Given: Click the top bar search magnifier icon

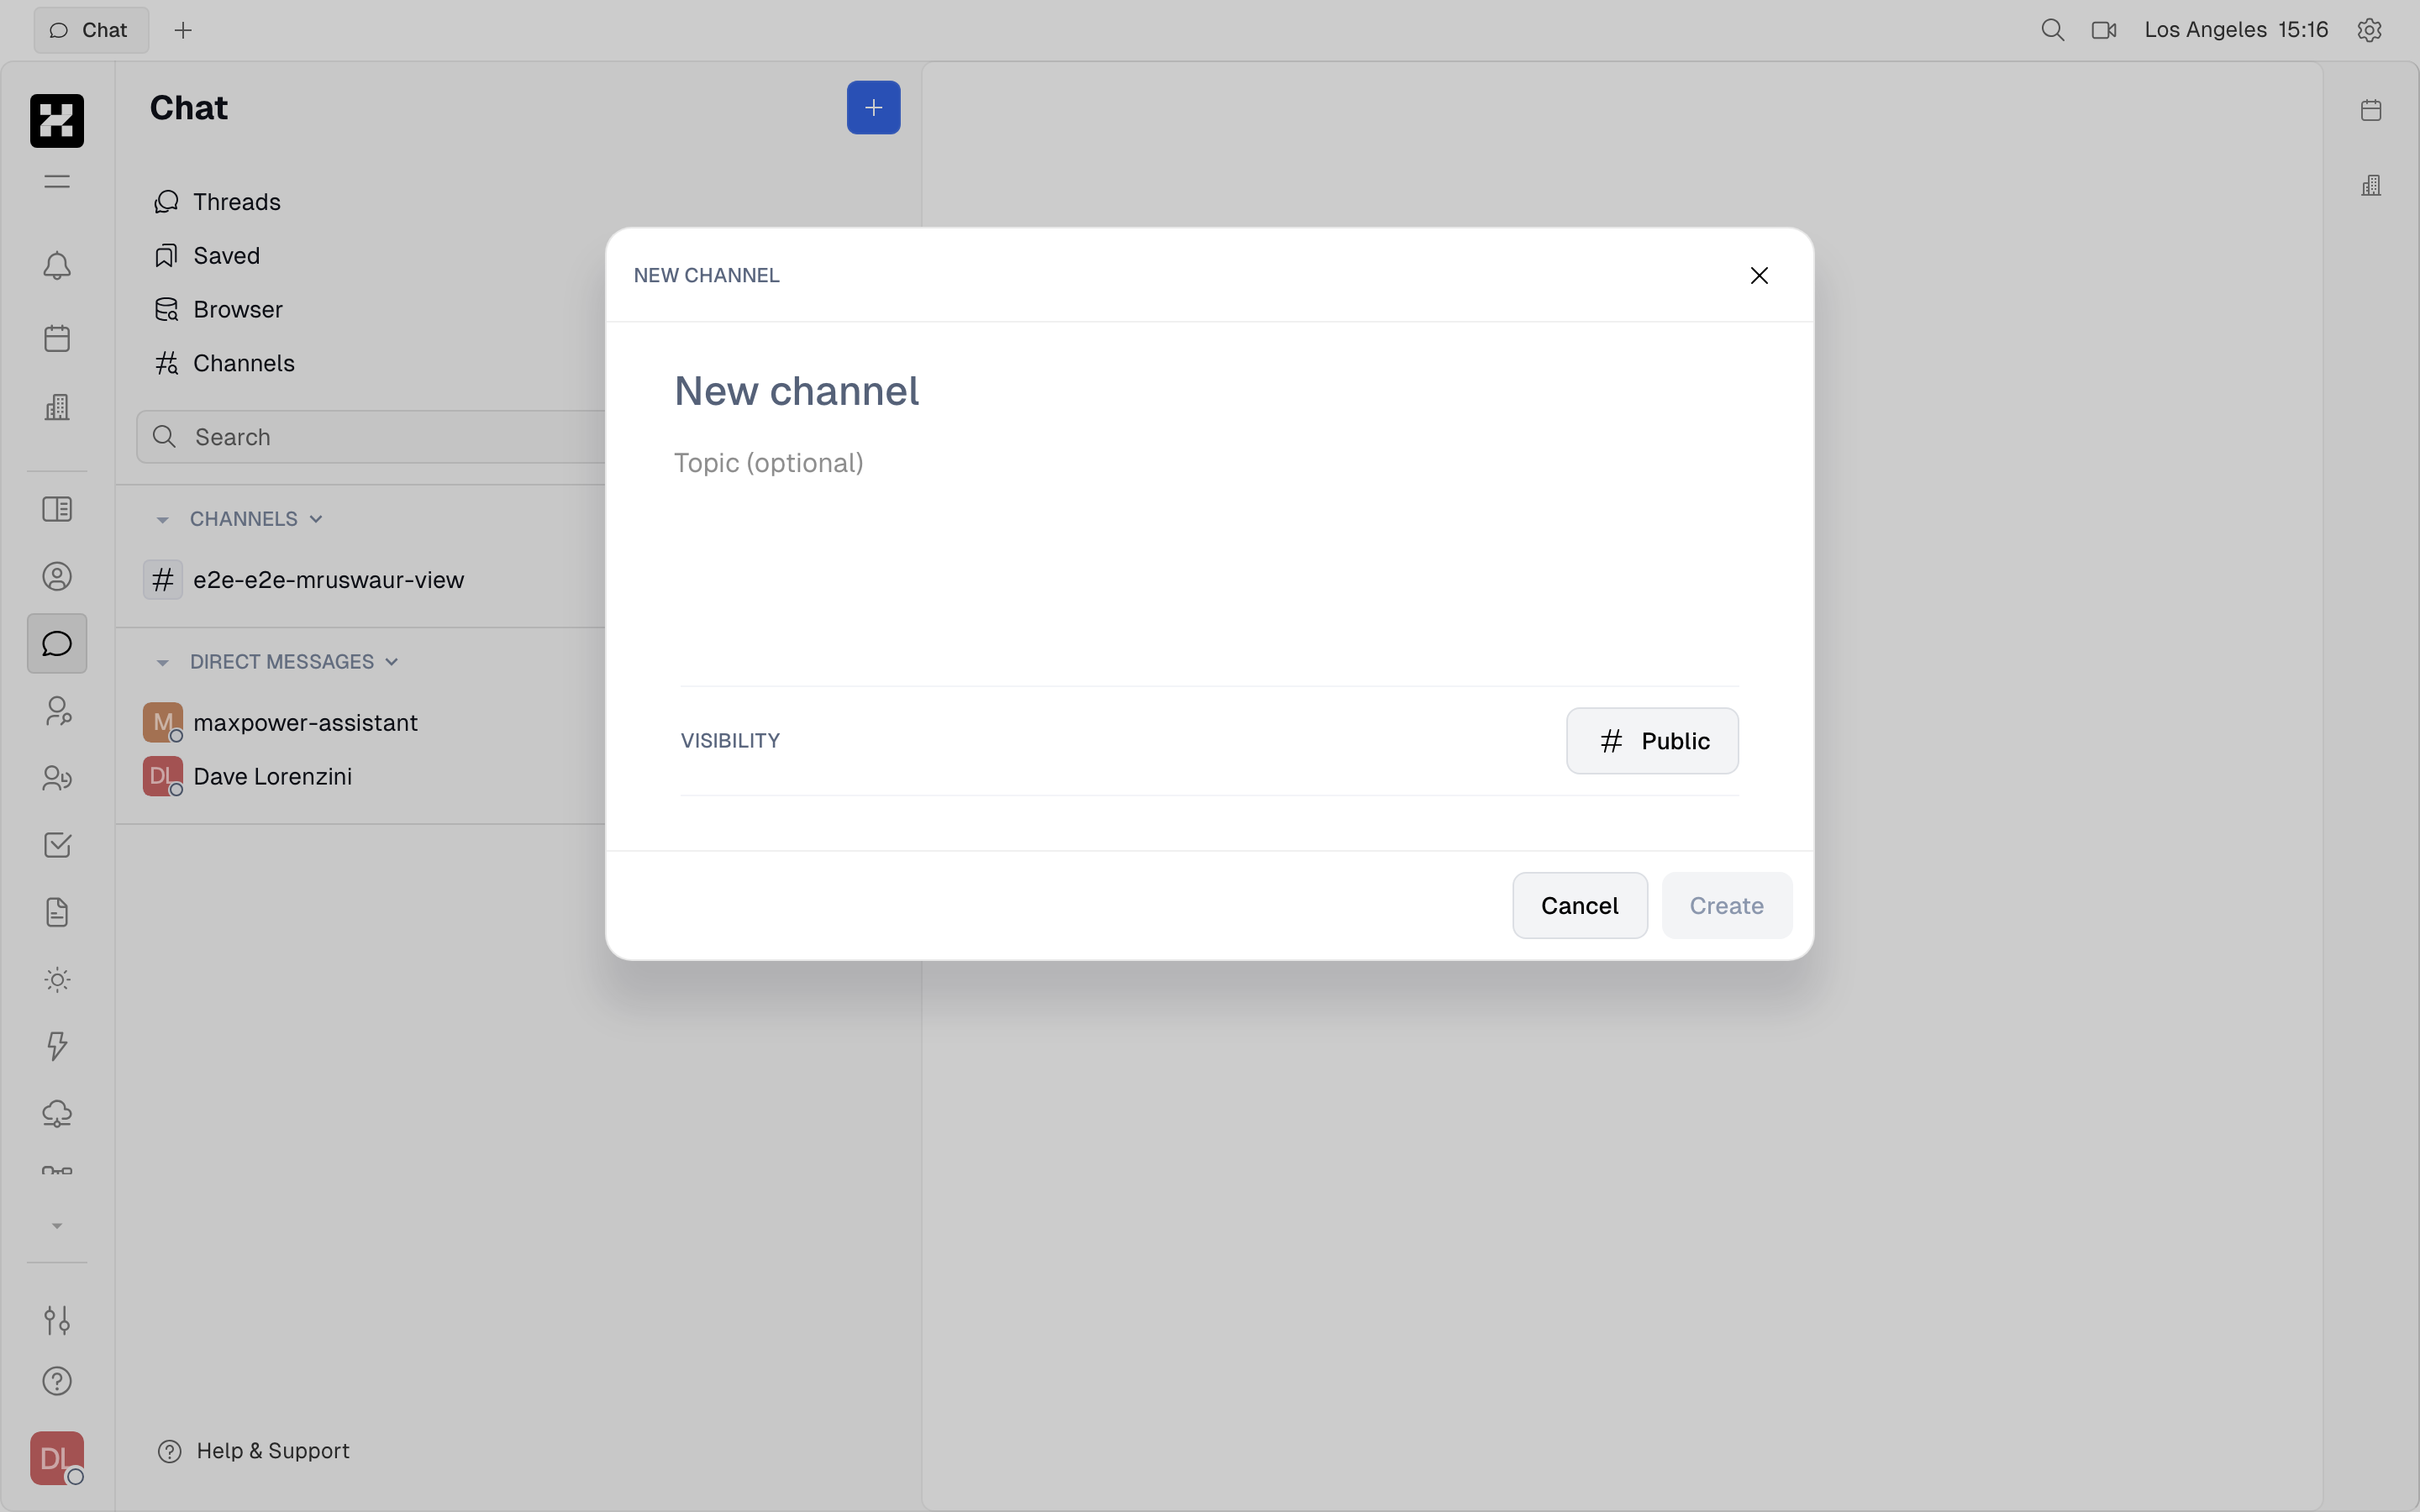Looking at the screenshot, I should (x=2052, y=30).
